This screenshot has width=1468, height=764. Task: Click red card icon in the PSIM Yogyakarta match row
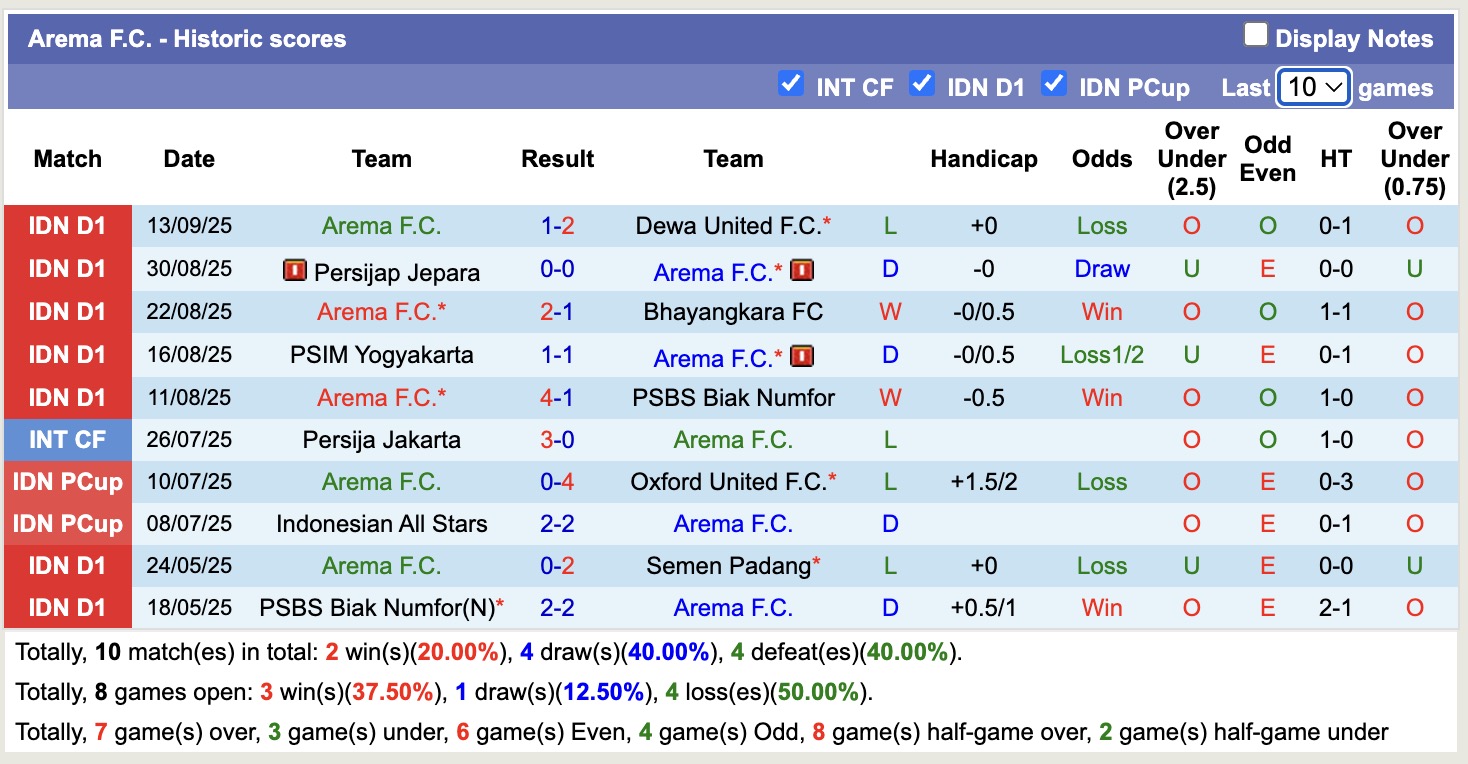click(802, 356)
